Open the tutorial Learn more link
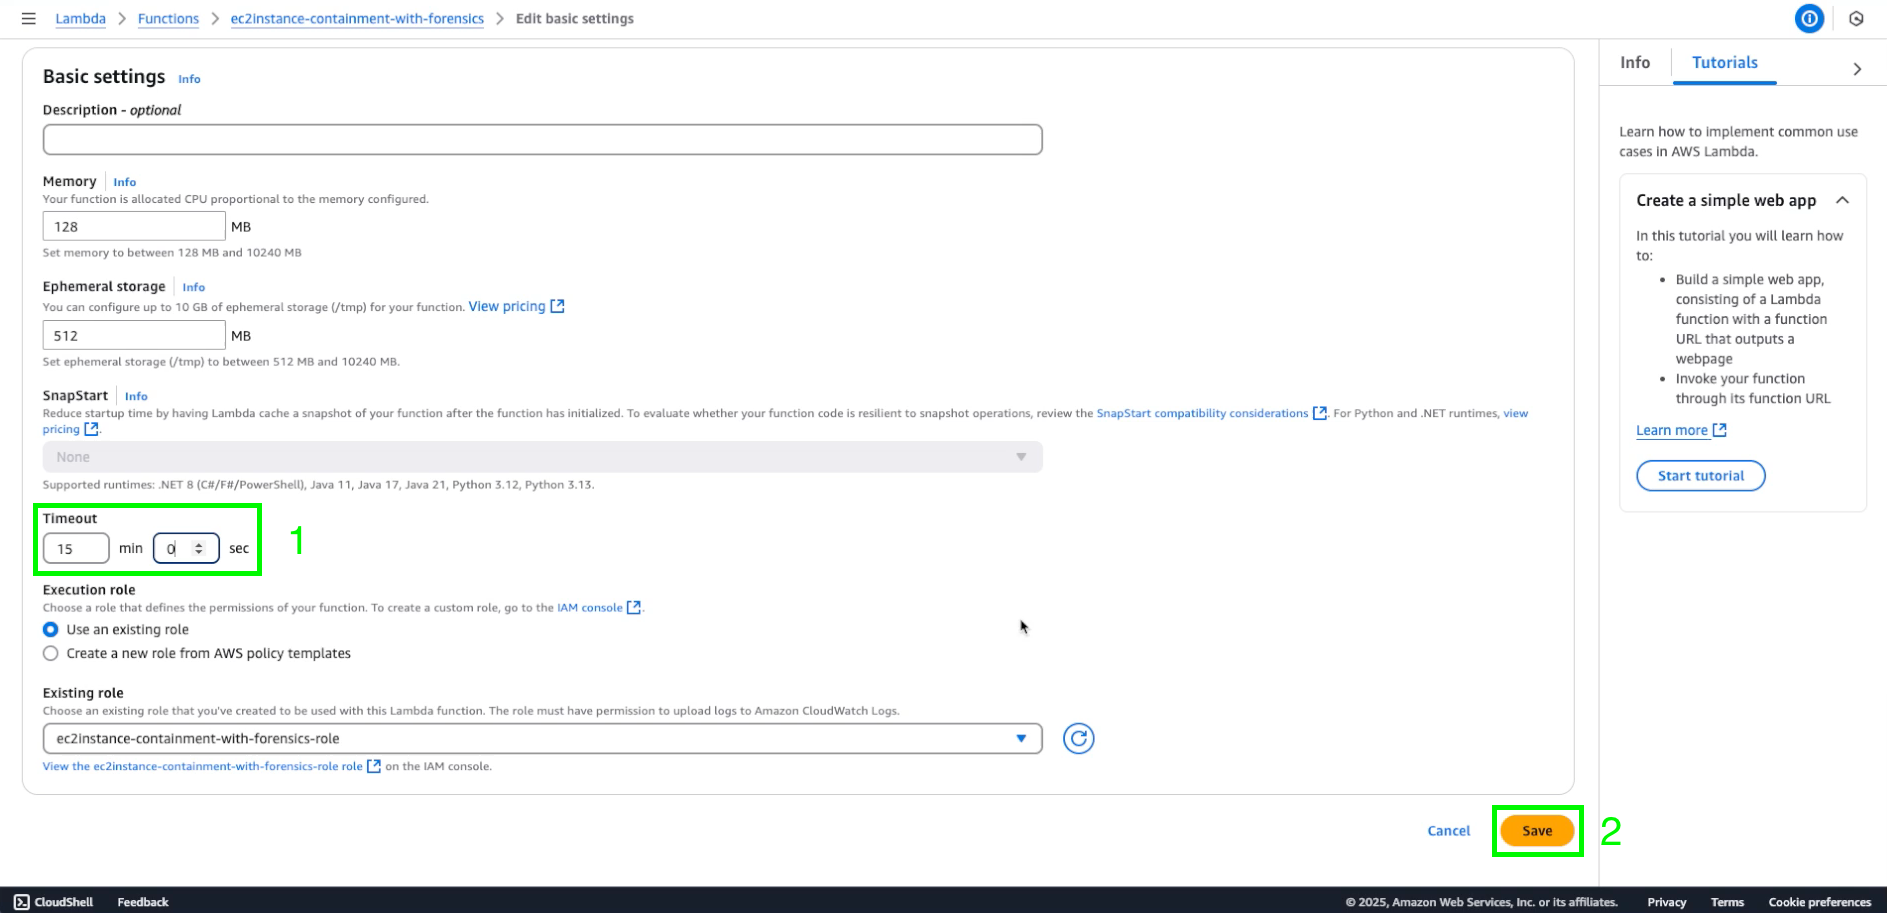Image resolution: width=1887 pixels, height=913 pixels. 1681,430
